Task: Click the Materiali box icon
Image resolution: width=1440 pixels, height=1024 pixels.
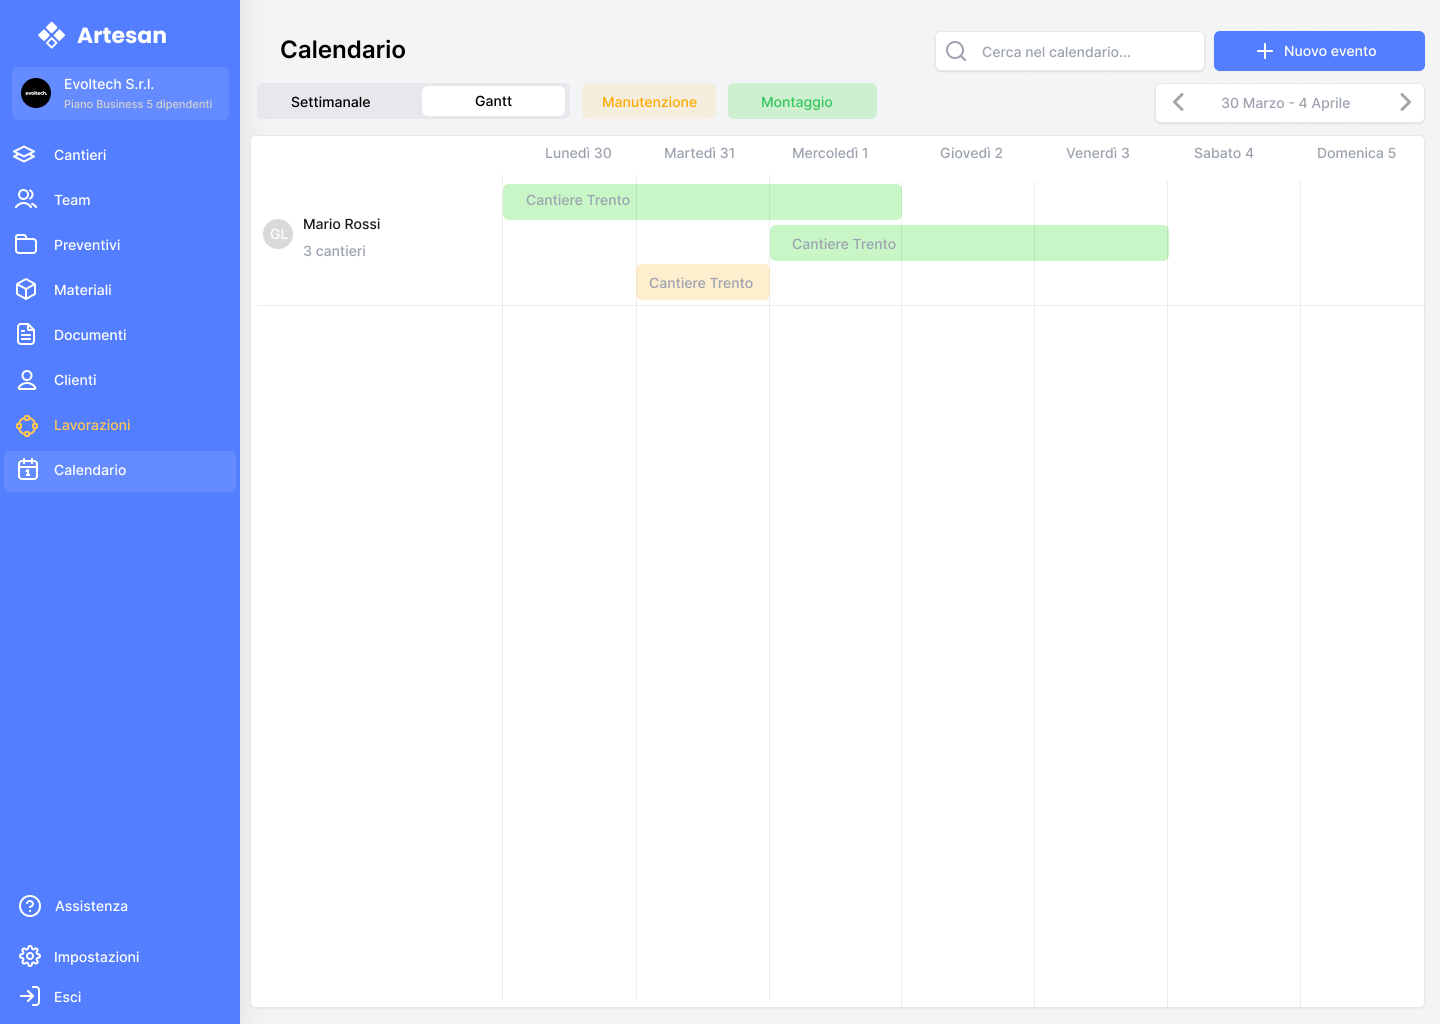Action: pos(26,289)
